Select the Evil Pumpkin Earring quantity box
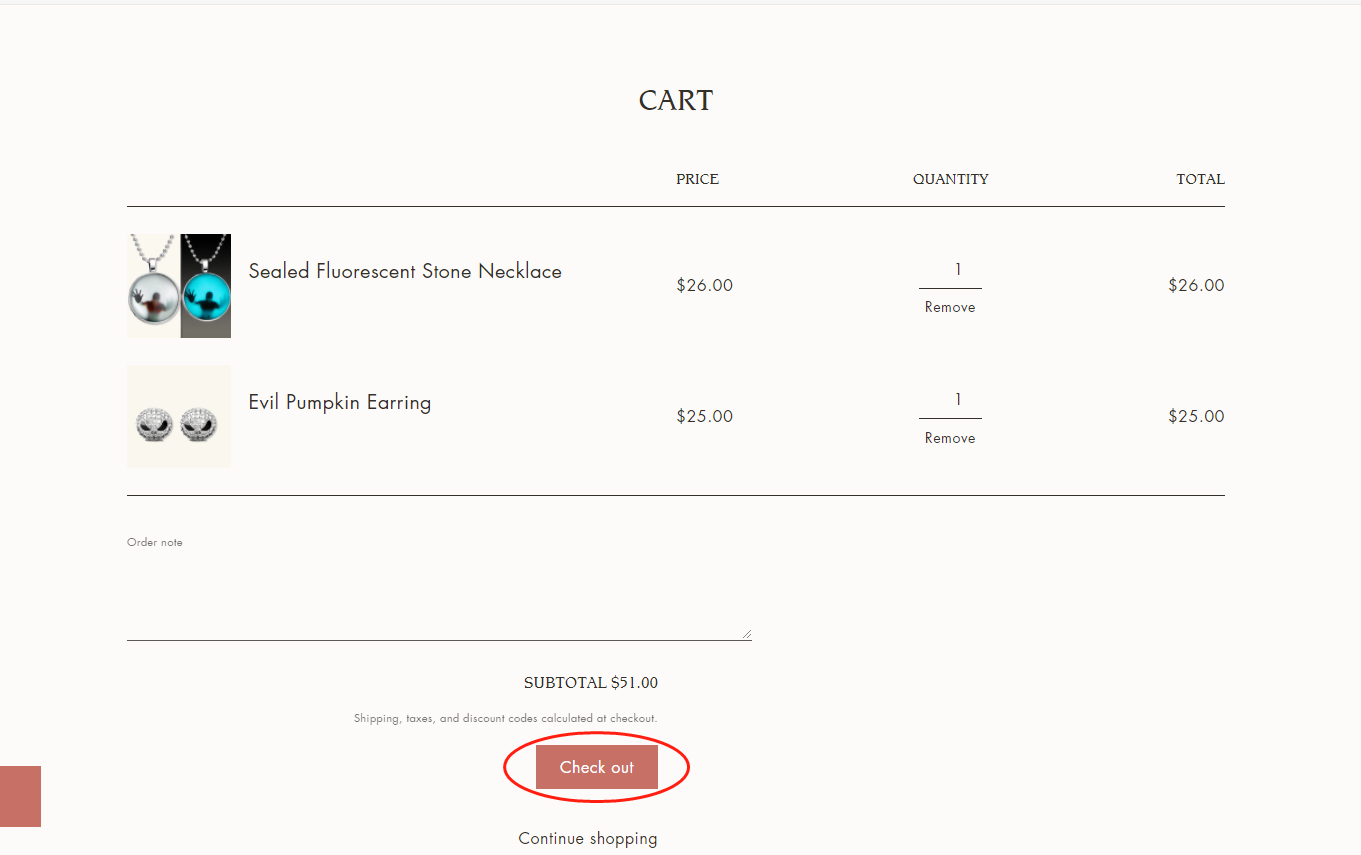1361x855 pixels. [x=951, y=401]
